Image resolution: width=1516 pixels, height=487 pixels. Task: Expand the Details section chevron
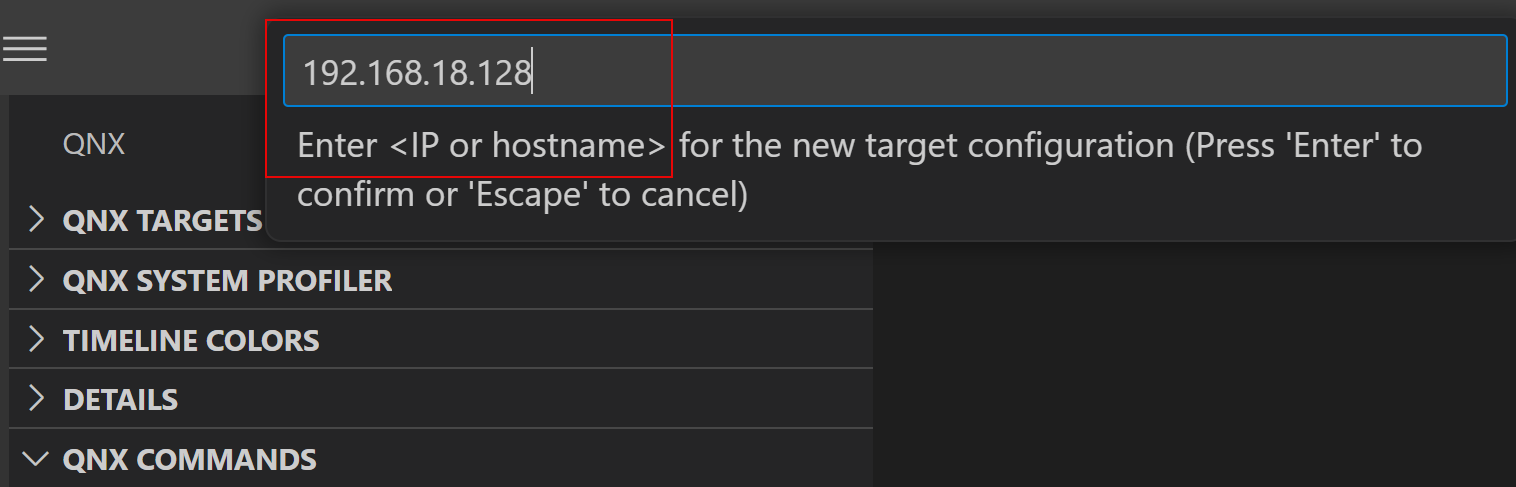pyautogui.click(x=37, y=400)
